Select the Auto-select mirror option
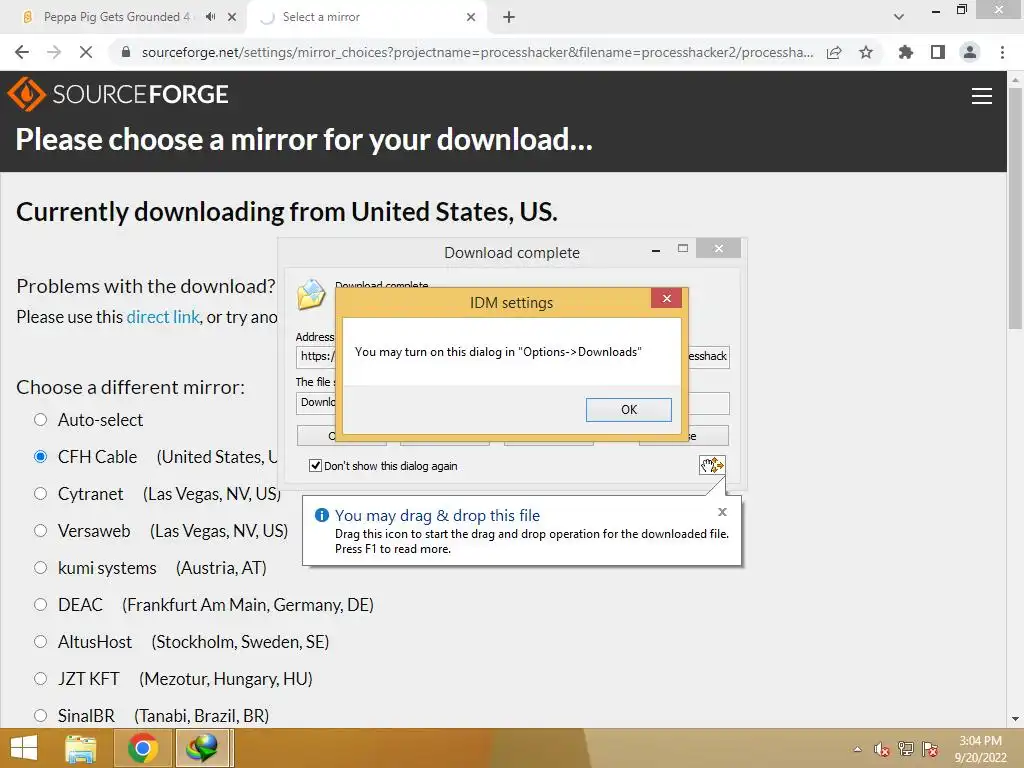1024x768 pixels. coord(40,419)
